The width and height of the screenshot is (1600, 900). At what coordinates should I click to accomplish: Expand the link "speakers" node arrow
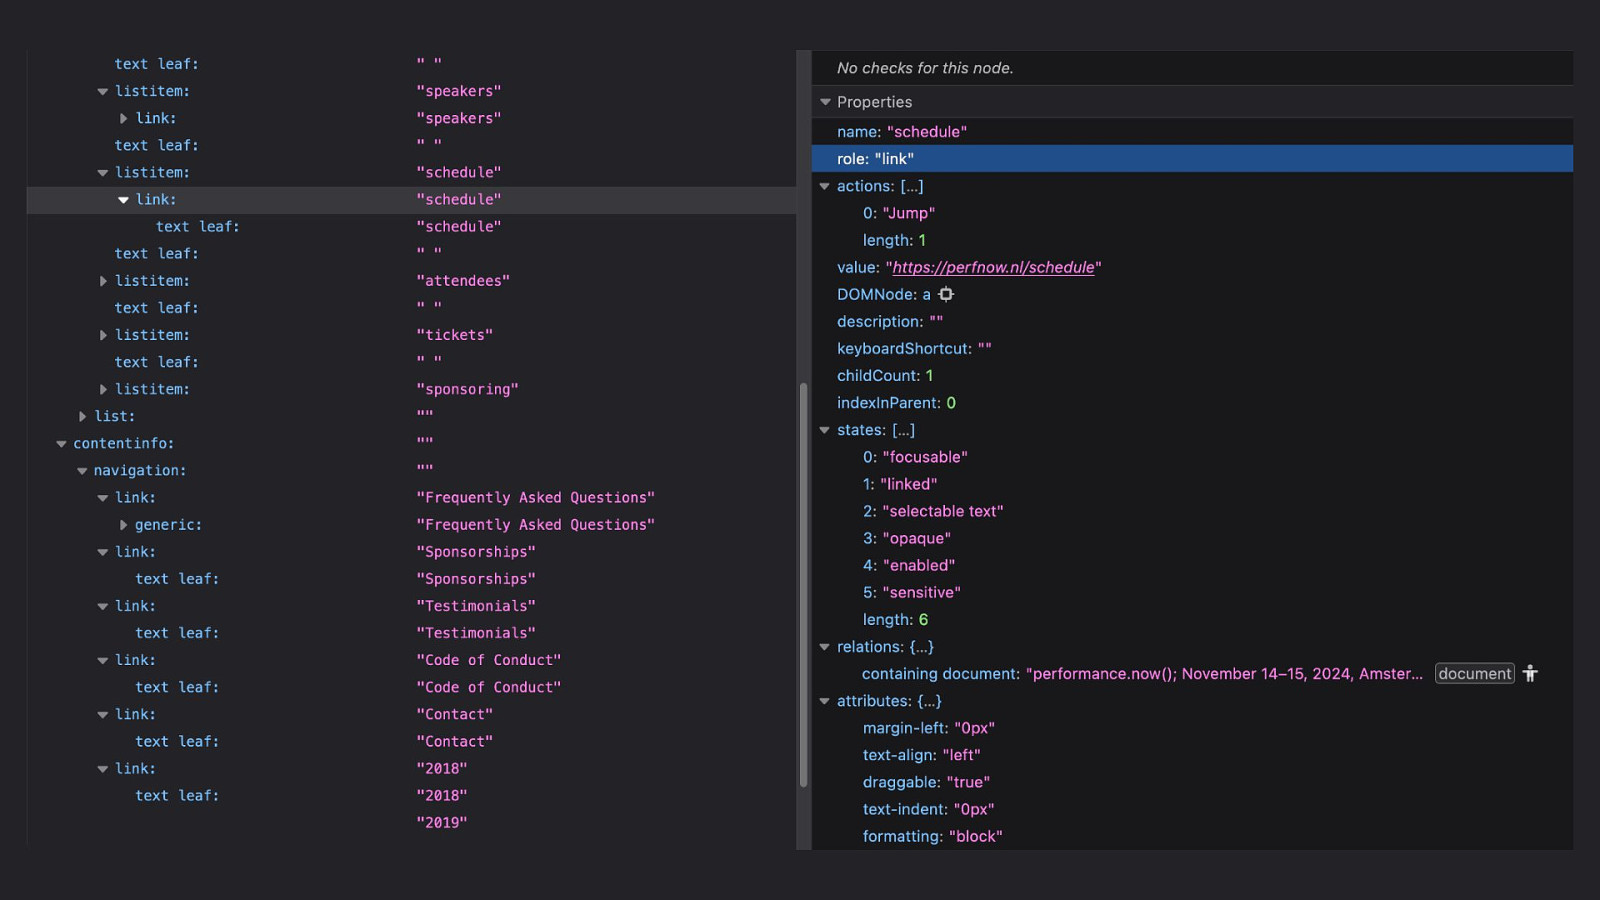click(123, 118)
